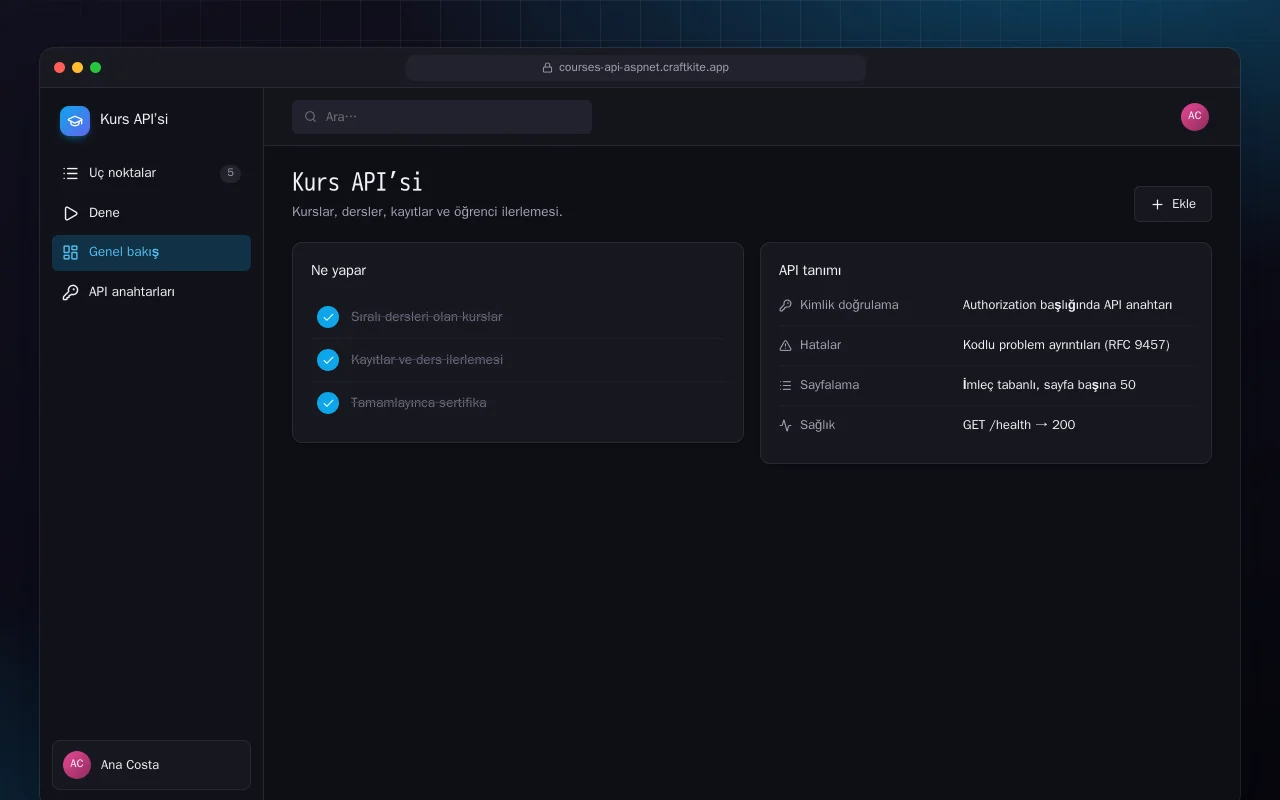Open API anahtarları in the sidebar
The image size is (1280, 800).
[151, 293]
